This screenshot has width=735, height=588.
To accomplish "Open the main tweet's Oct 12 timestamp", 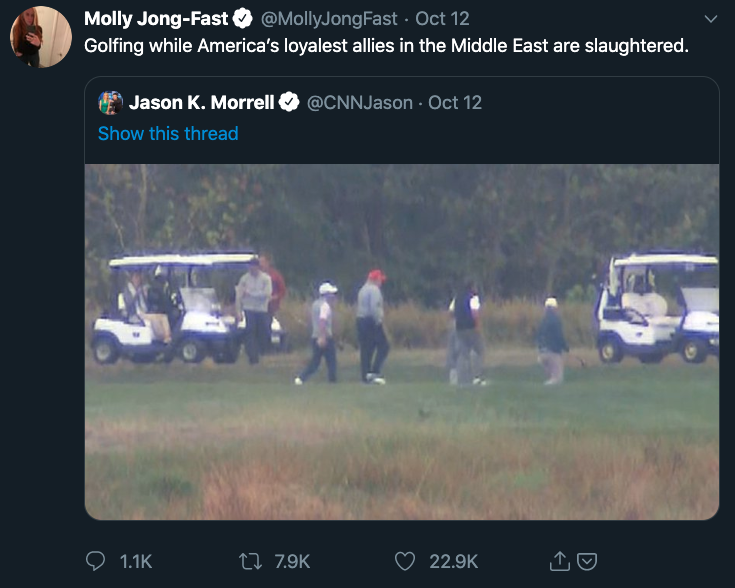I will 443,19.
